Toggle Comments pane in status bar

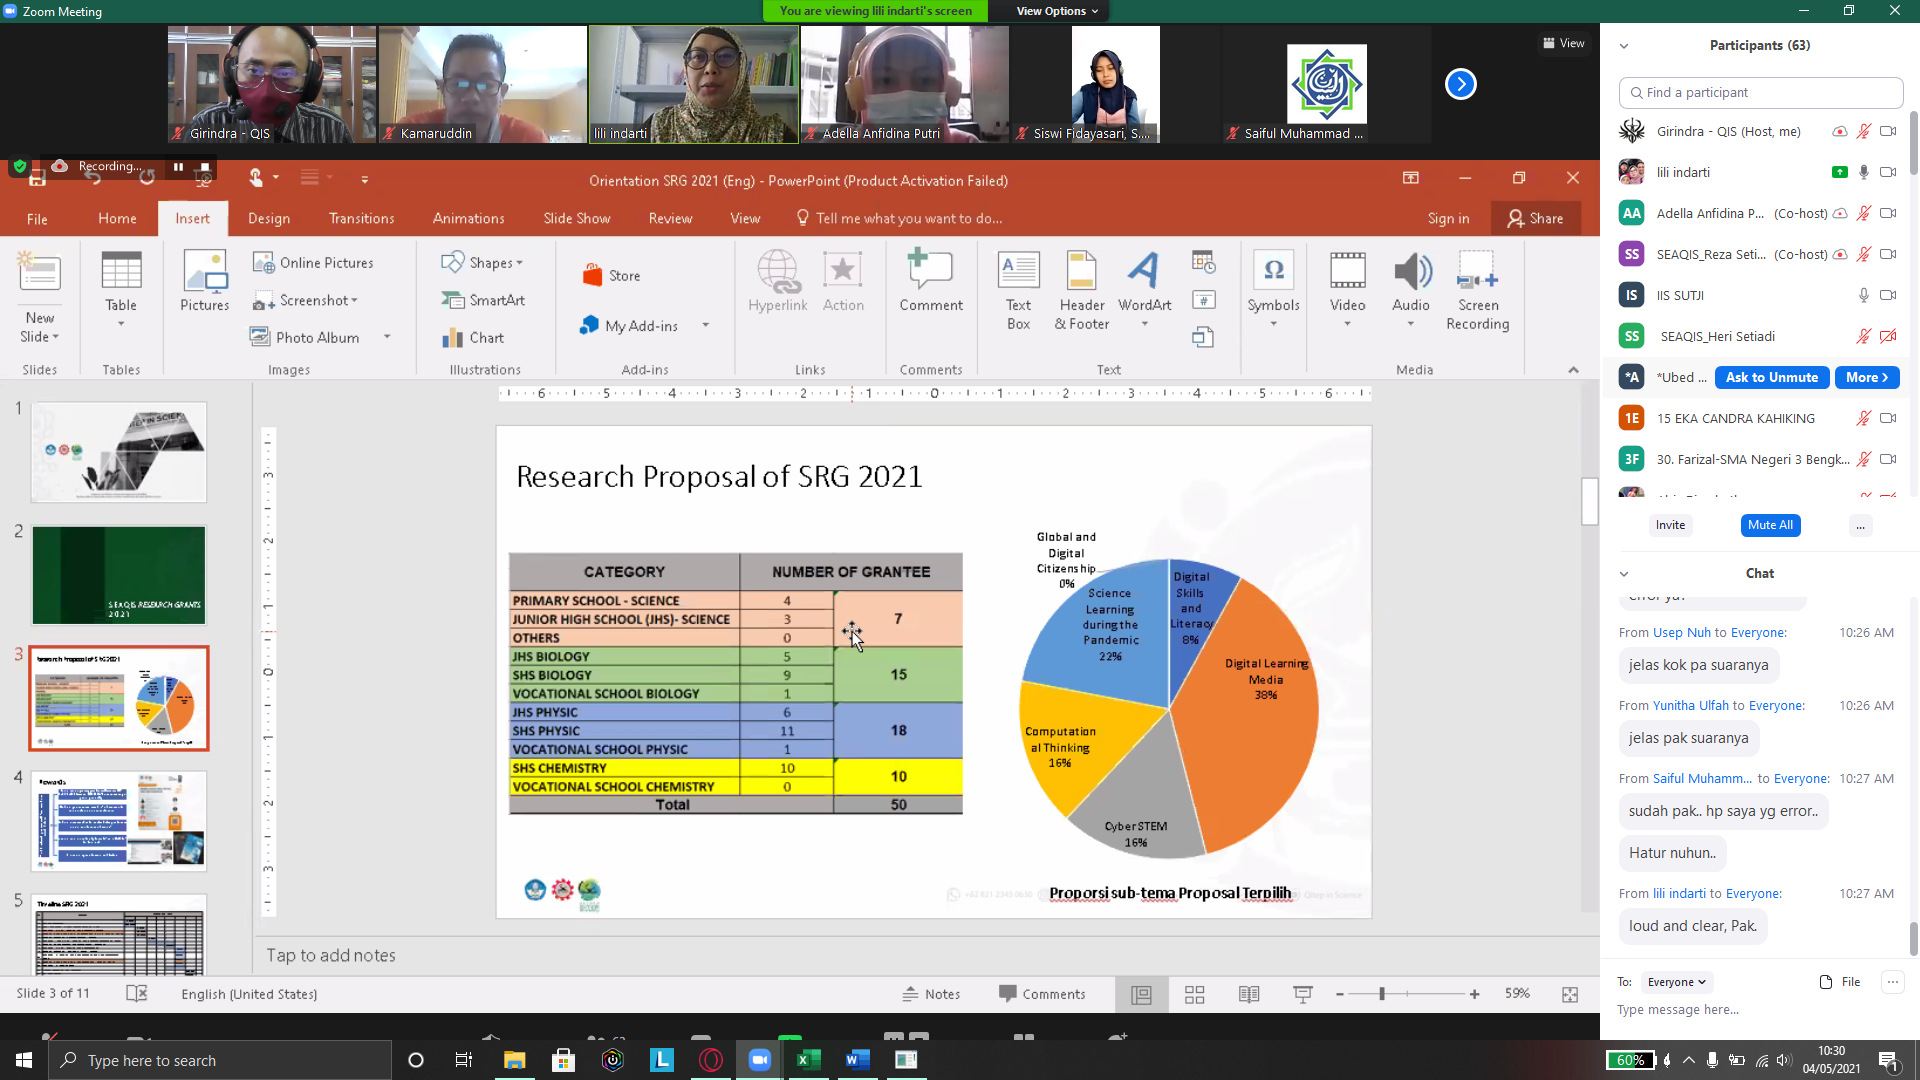click(1042, 994)
